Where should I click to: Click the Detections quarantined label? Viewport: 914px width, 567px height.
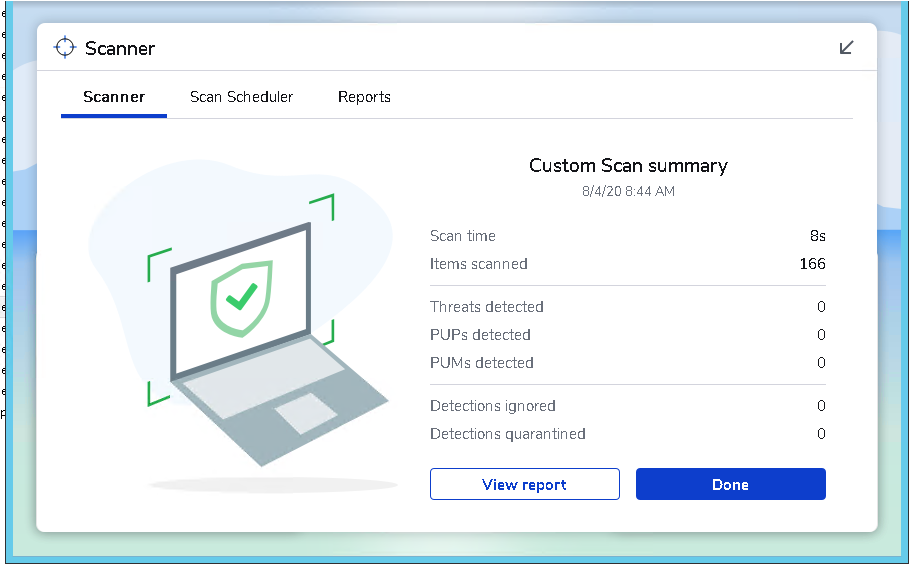[508, 434]
